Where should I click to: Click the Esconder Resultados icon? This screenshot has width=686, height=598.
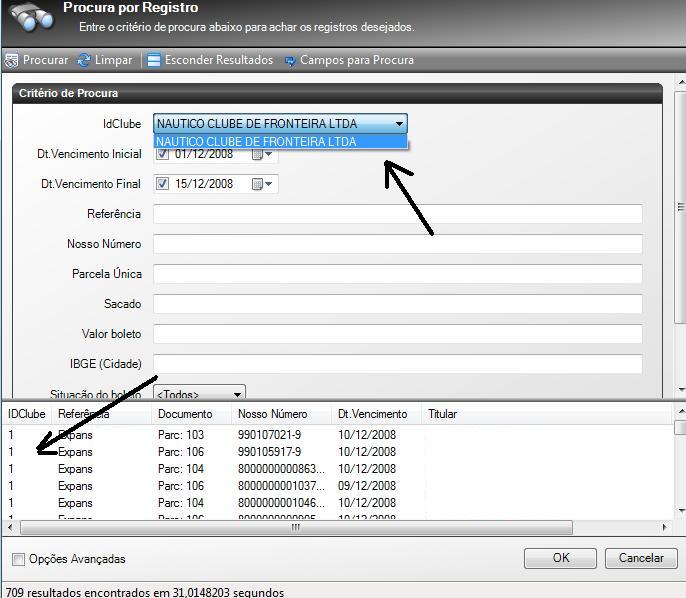click(154, 60)
